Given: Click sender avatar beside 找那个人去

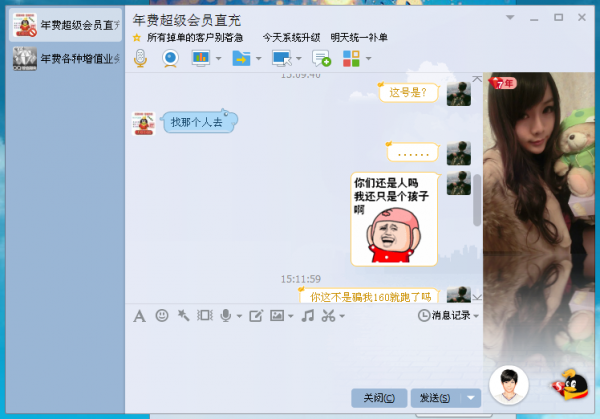Looking at the screenshot, I should (x=143, y=124).
